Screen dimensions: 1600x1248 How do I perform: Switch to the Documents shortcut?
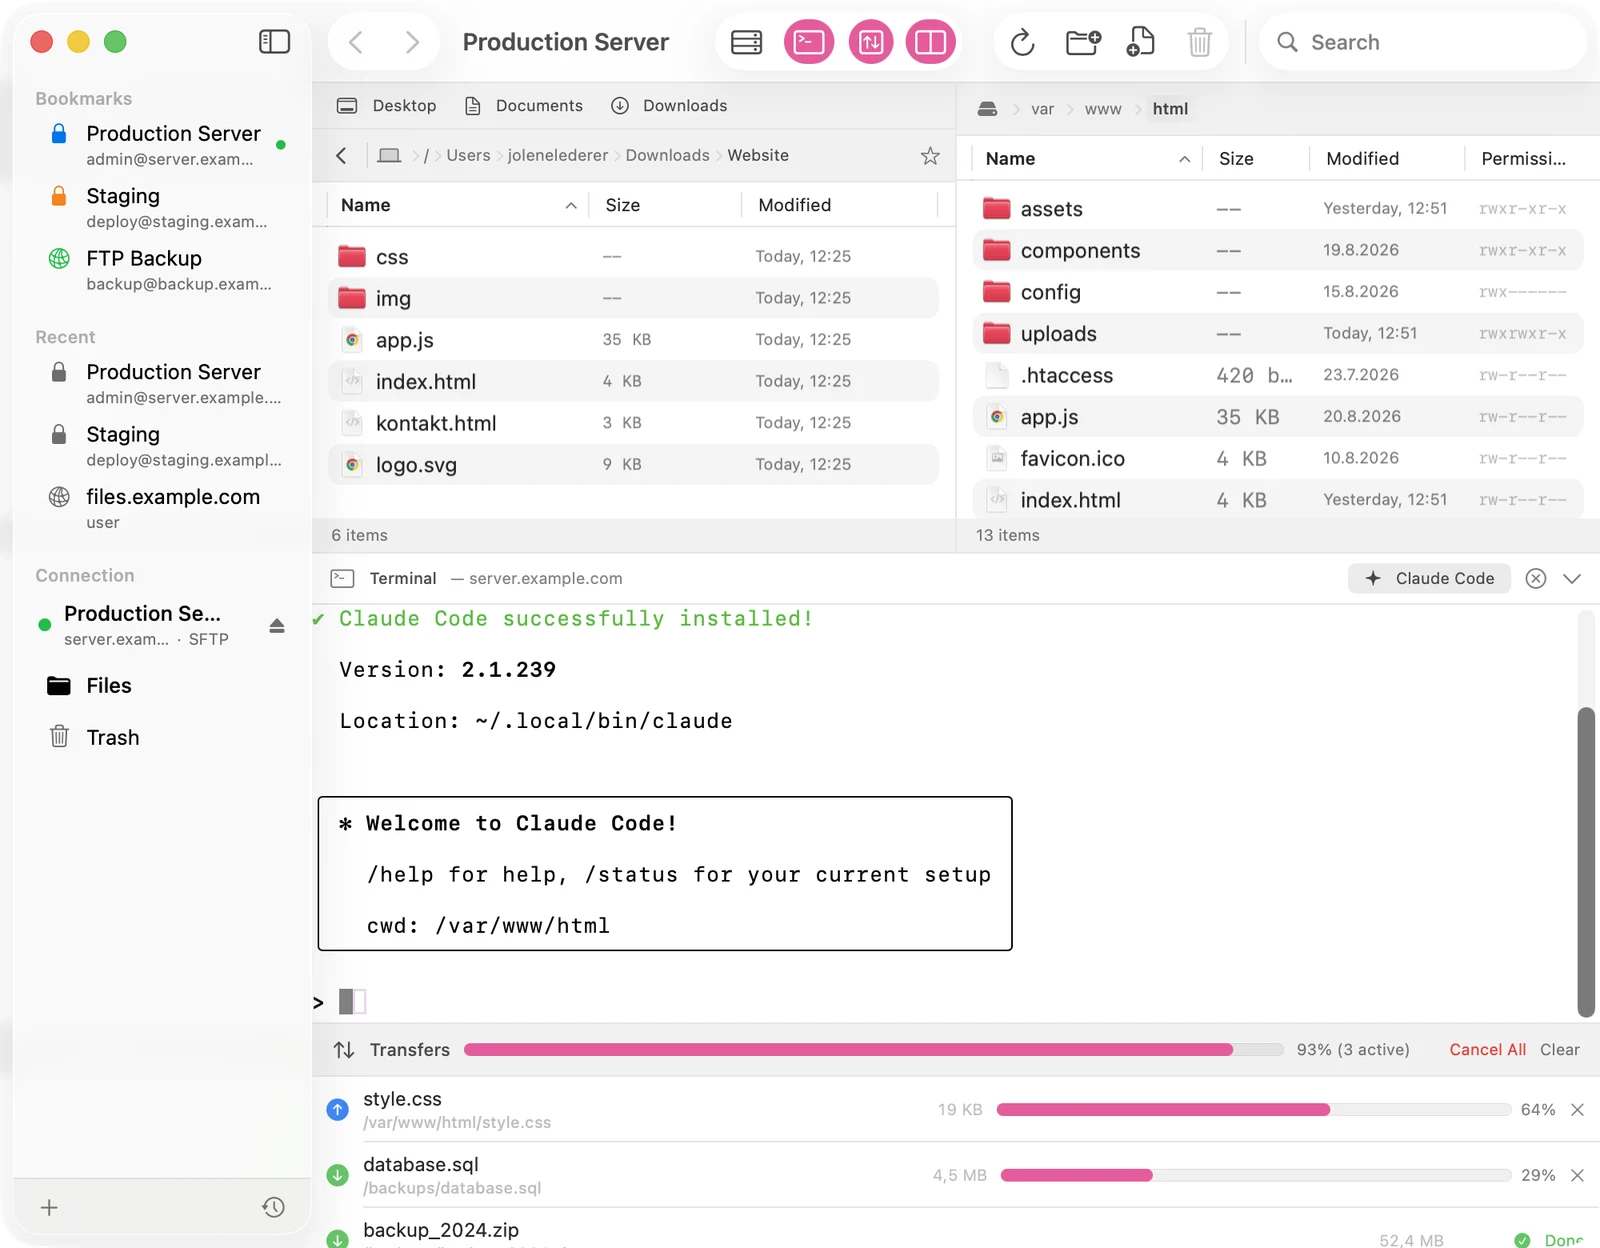(x=524, y=106)
